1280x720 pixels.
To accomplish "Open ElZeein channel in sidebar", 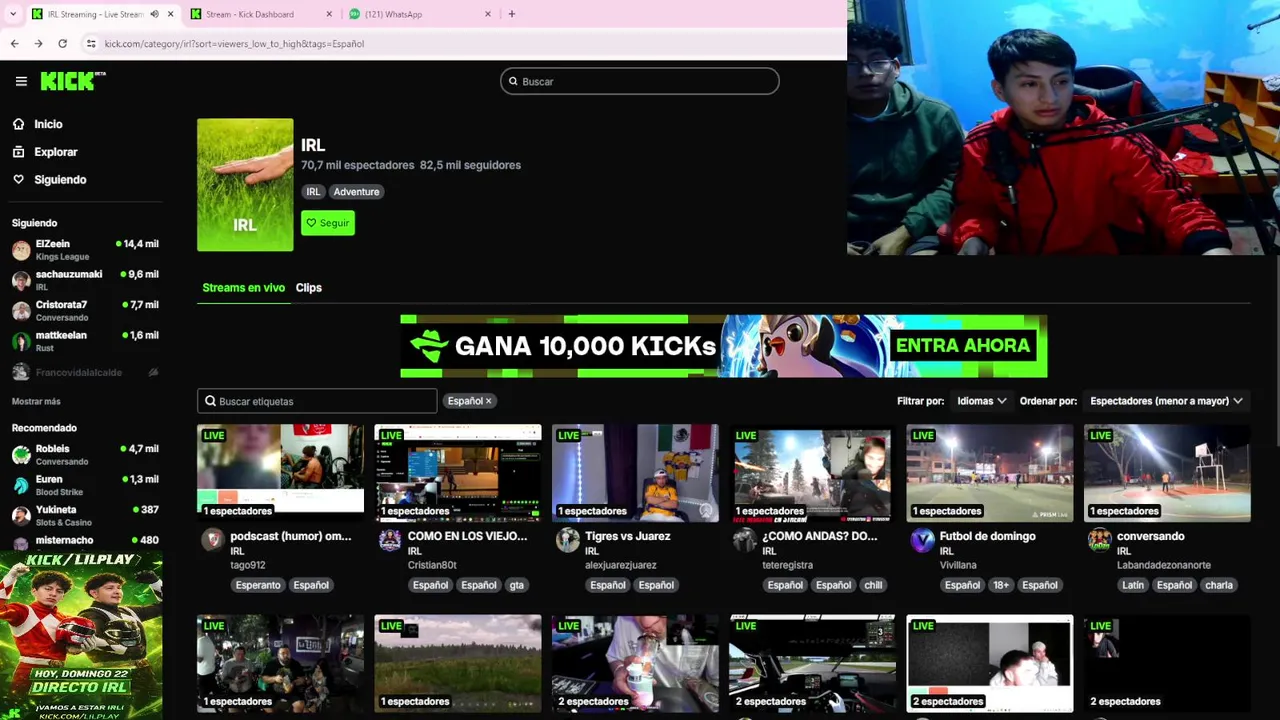I will click(x=85, y=250).
